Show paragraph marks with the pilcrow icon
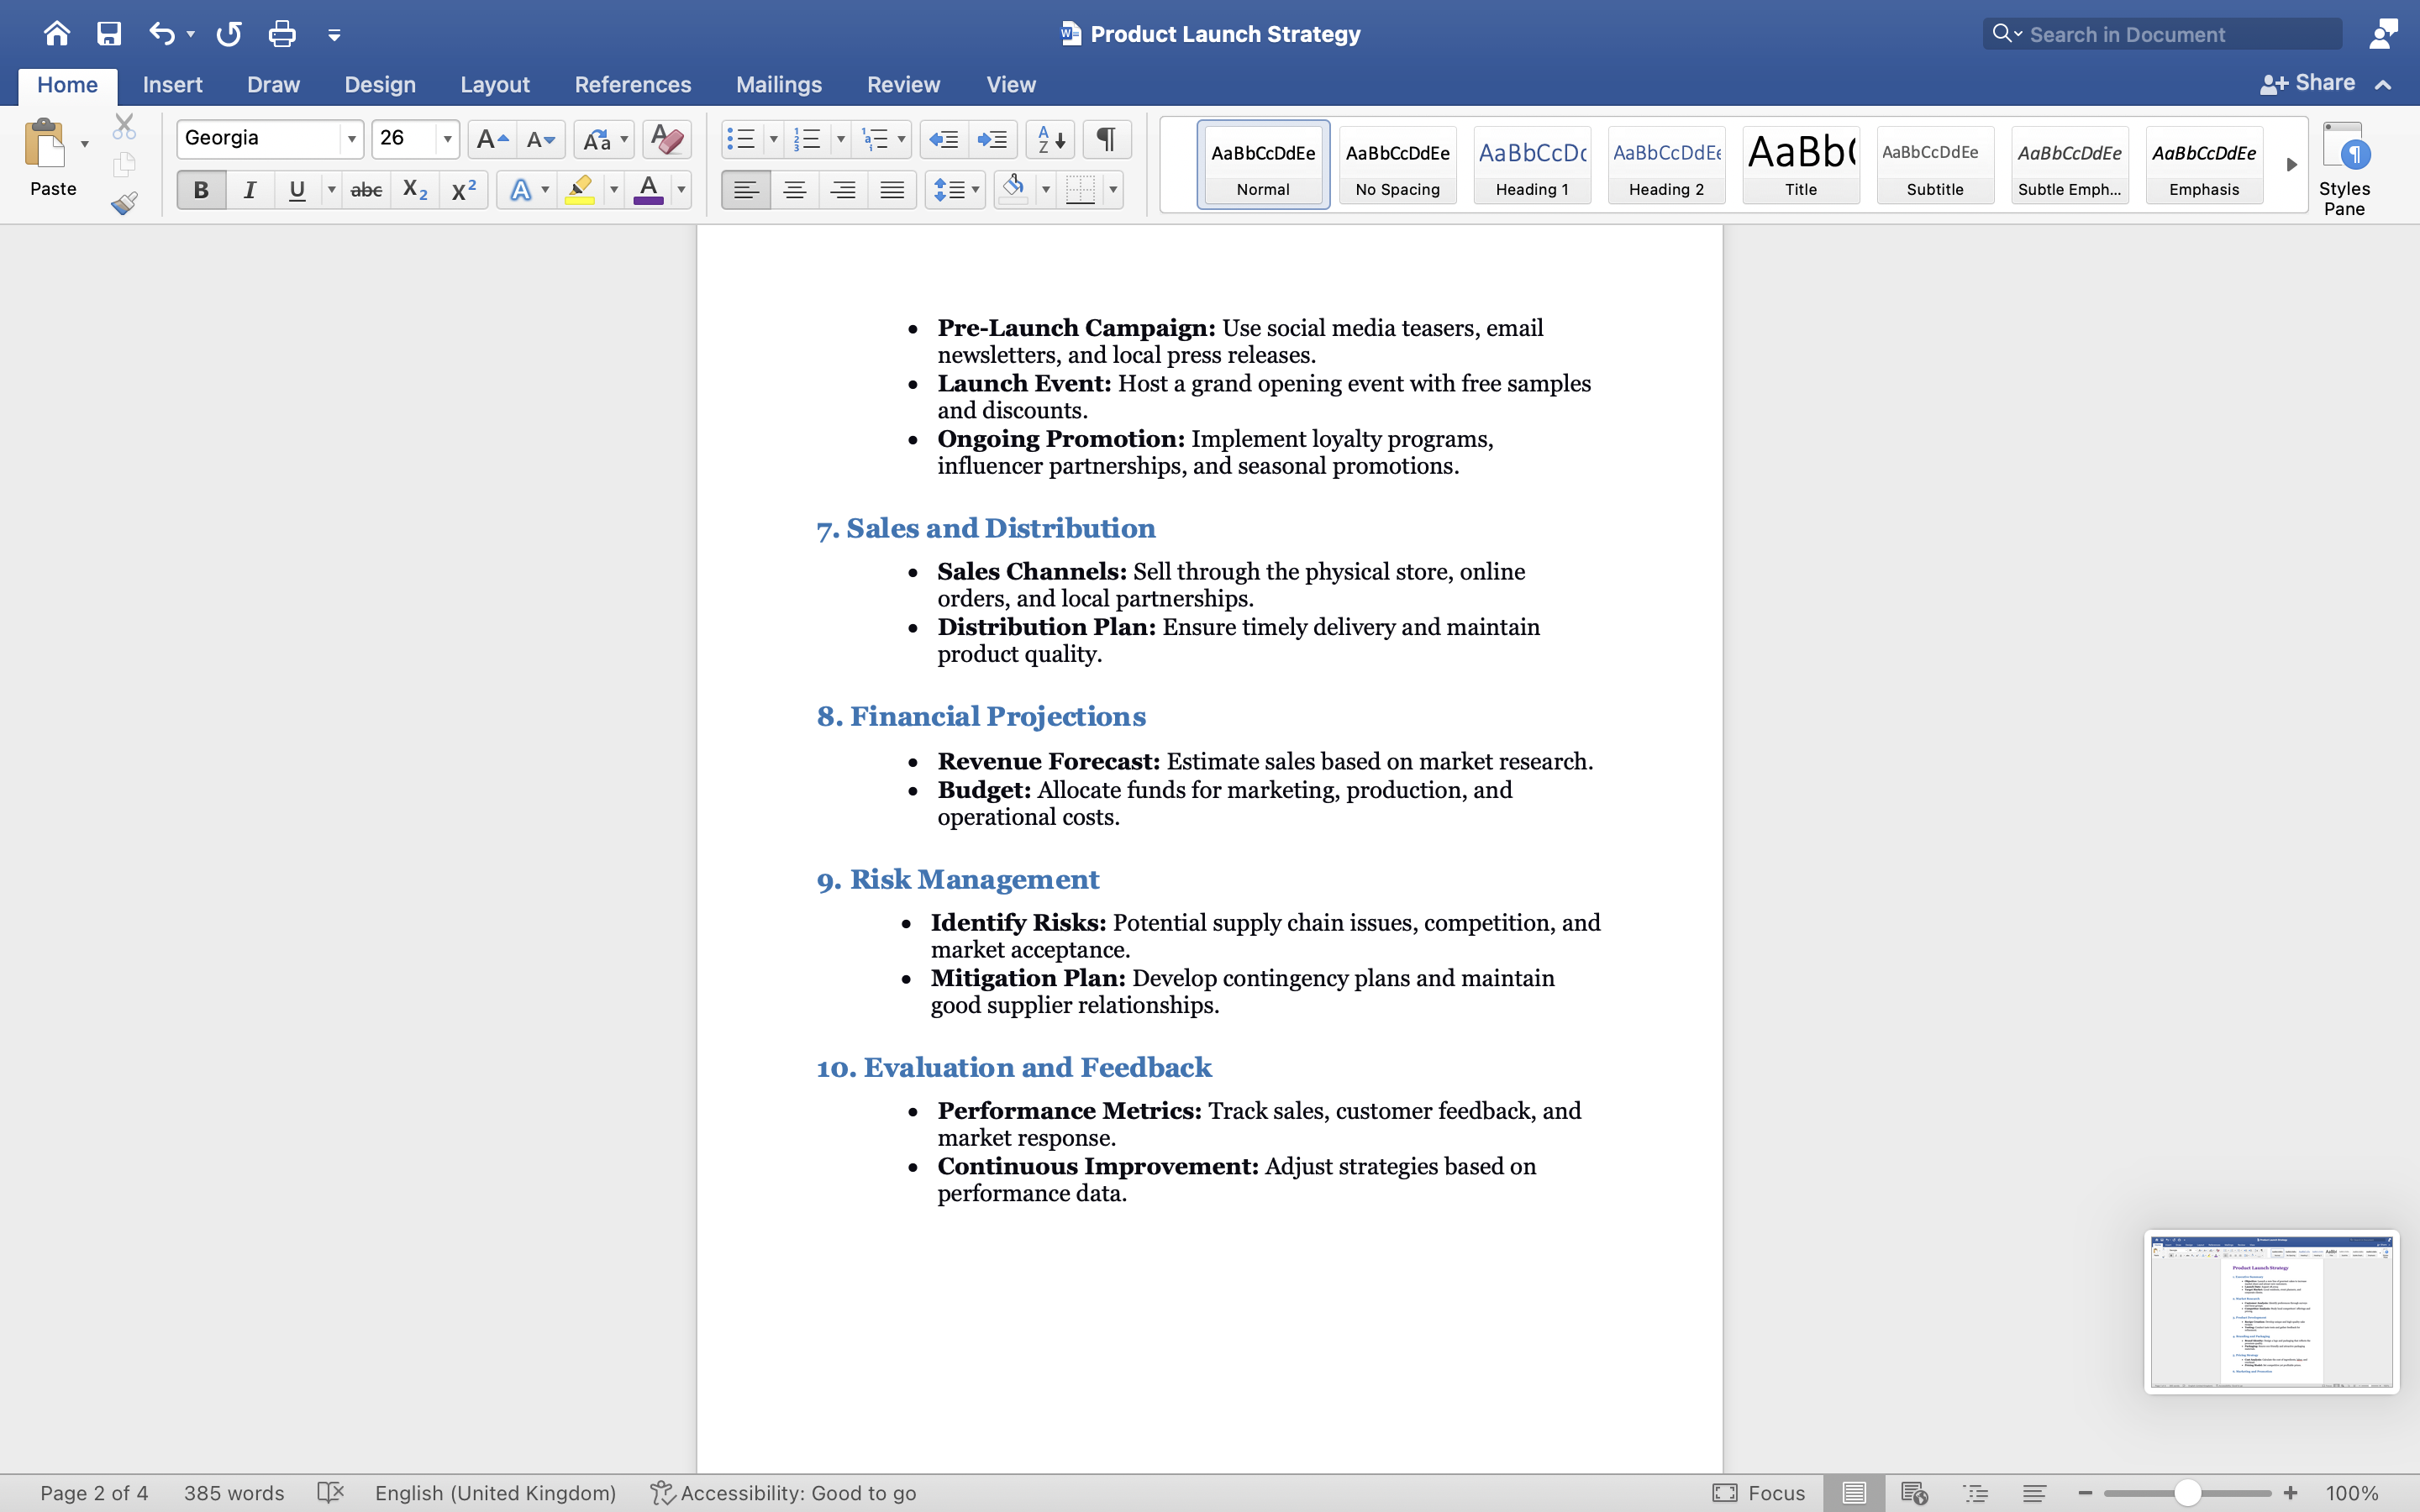2420x1512 pixels. click(1106, 139)
